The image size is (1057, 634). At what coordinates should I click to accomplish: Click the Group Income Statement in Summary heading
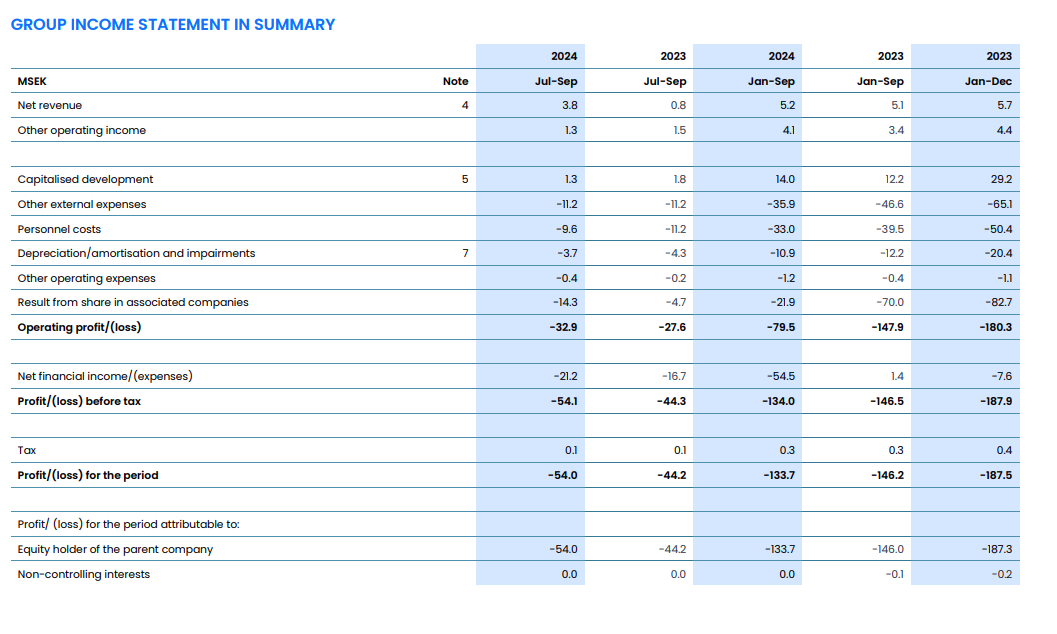coord(173,25)
